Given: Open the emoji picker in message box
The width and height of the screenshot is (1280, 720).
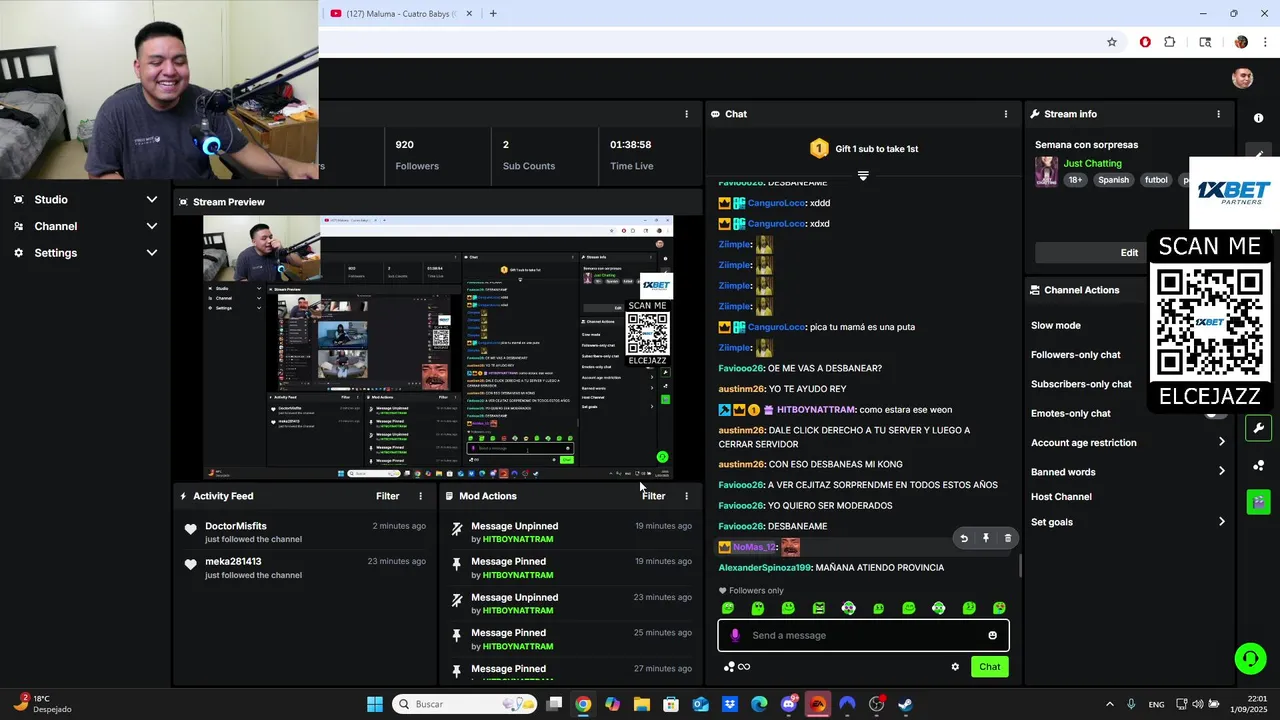Looking at the screenshot, I should [992, 635].
